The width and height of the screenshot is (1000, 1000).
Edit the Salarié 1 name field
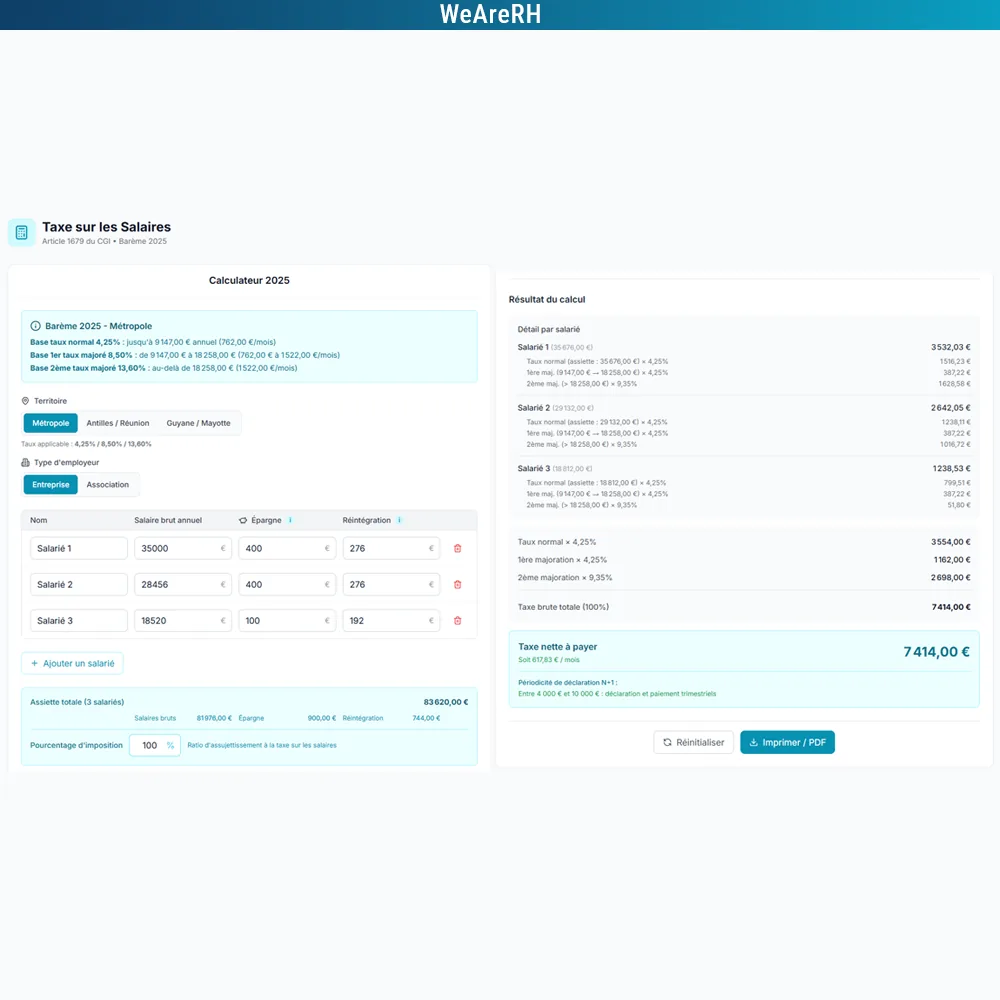pyautogui.click(x=79, y=548)
